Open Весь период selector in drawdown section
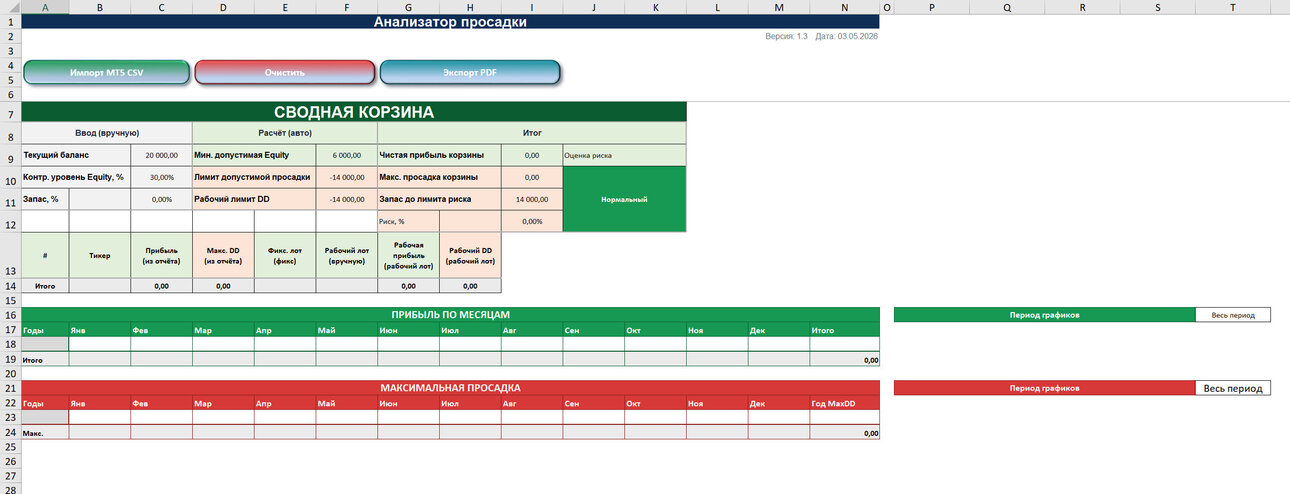The width and height of the screenshot is (1290, 494). point(1232,388)
